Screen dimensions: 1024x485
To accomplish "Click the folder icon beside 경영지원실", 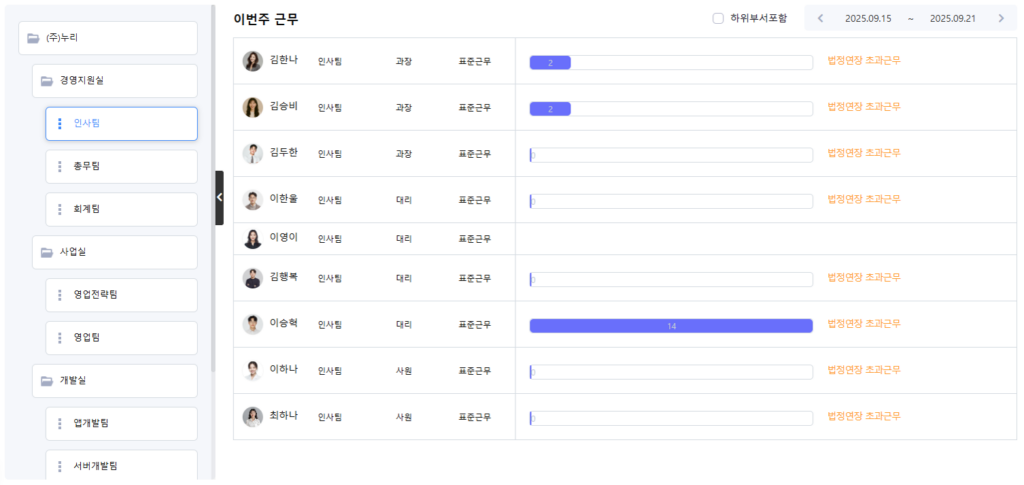I will point(46,81).
